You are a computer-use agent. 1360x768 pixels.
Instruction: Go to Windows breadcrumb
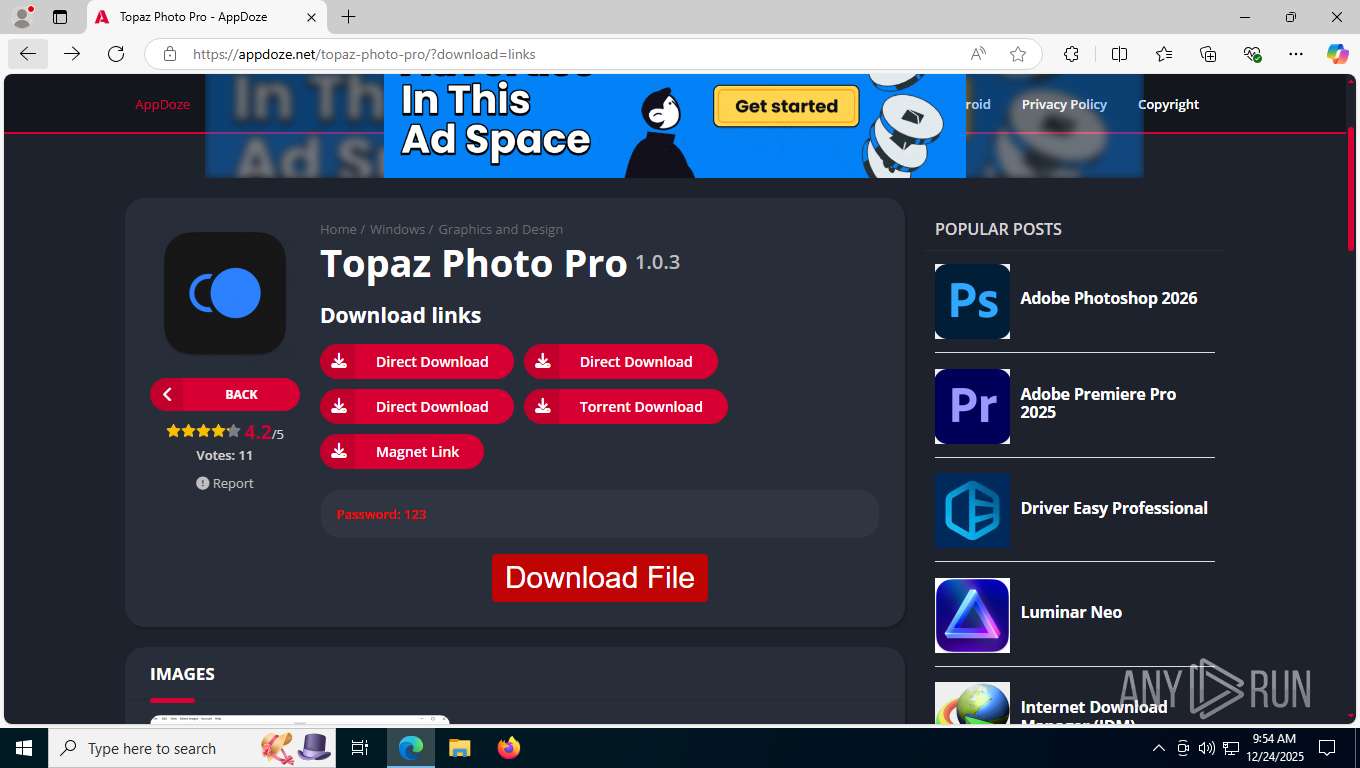(x=397, y=229)
